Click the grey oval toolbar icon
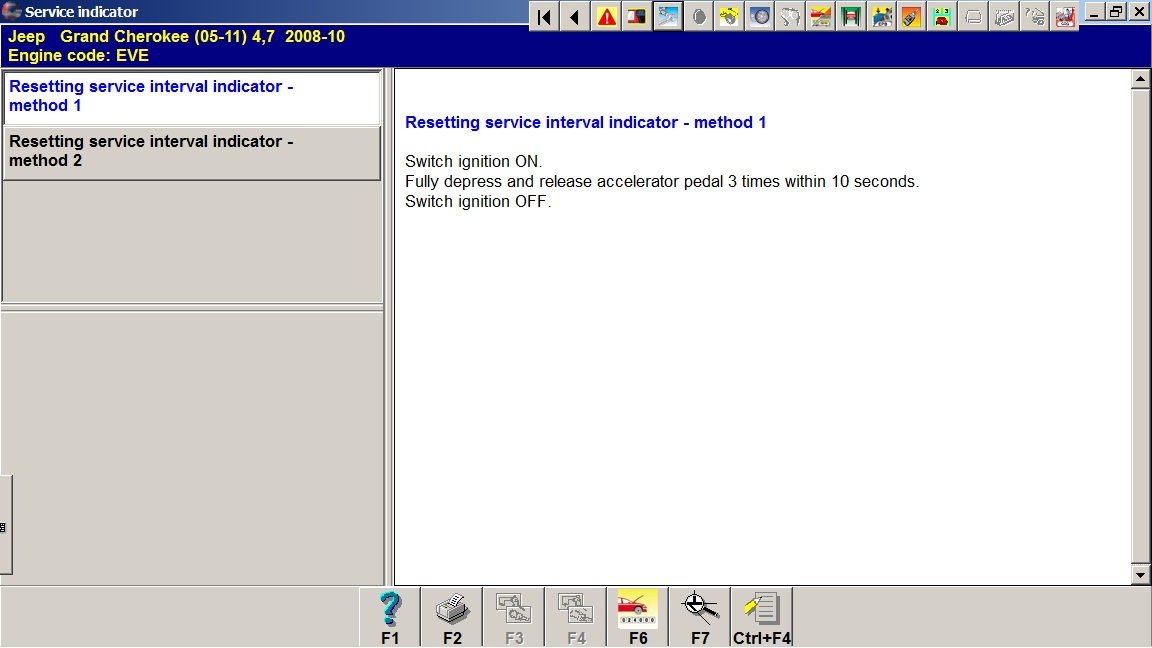 click(x=699, y=17)
